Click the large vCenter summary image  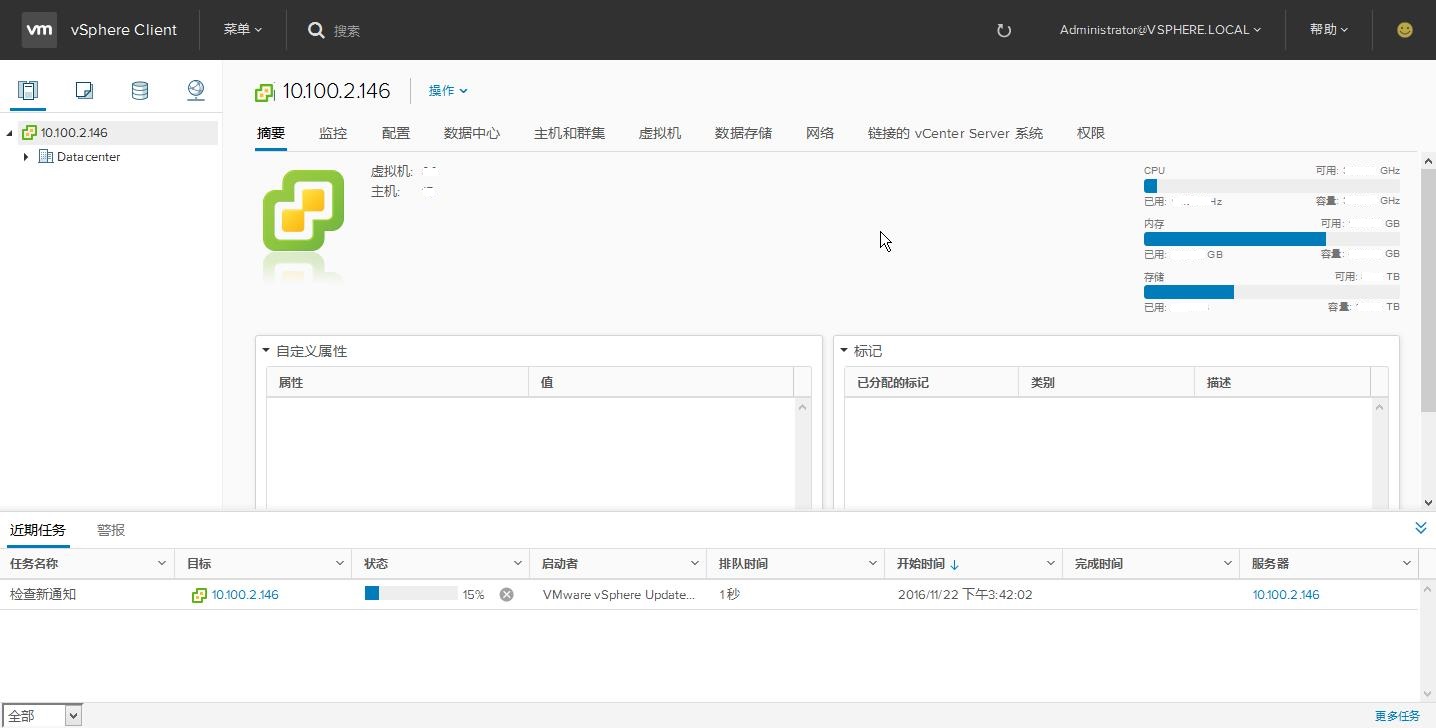click(303, 210)
